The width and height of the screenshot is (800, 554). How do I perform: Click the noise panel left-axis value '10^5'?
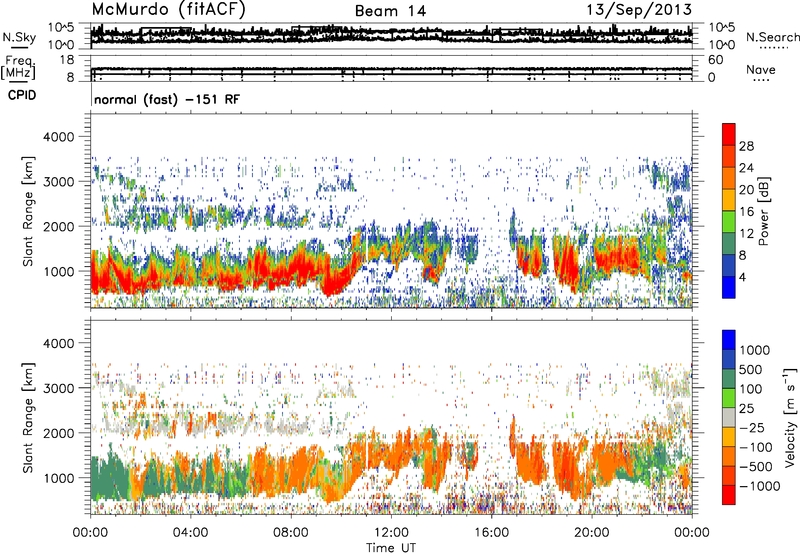tap(61, 27)
